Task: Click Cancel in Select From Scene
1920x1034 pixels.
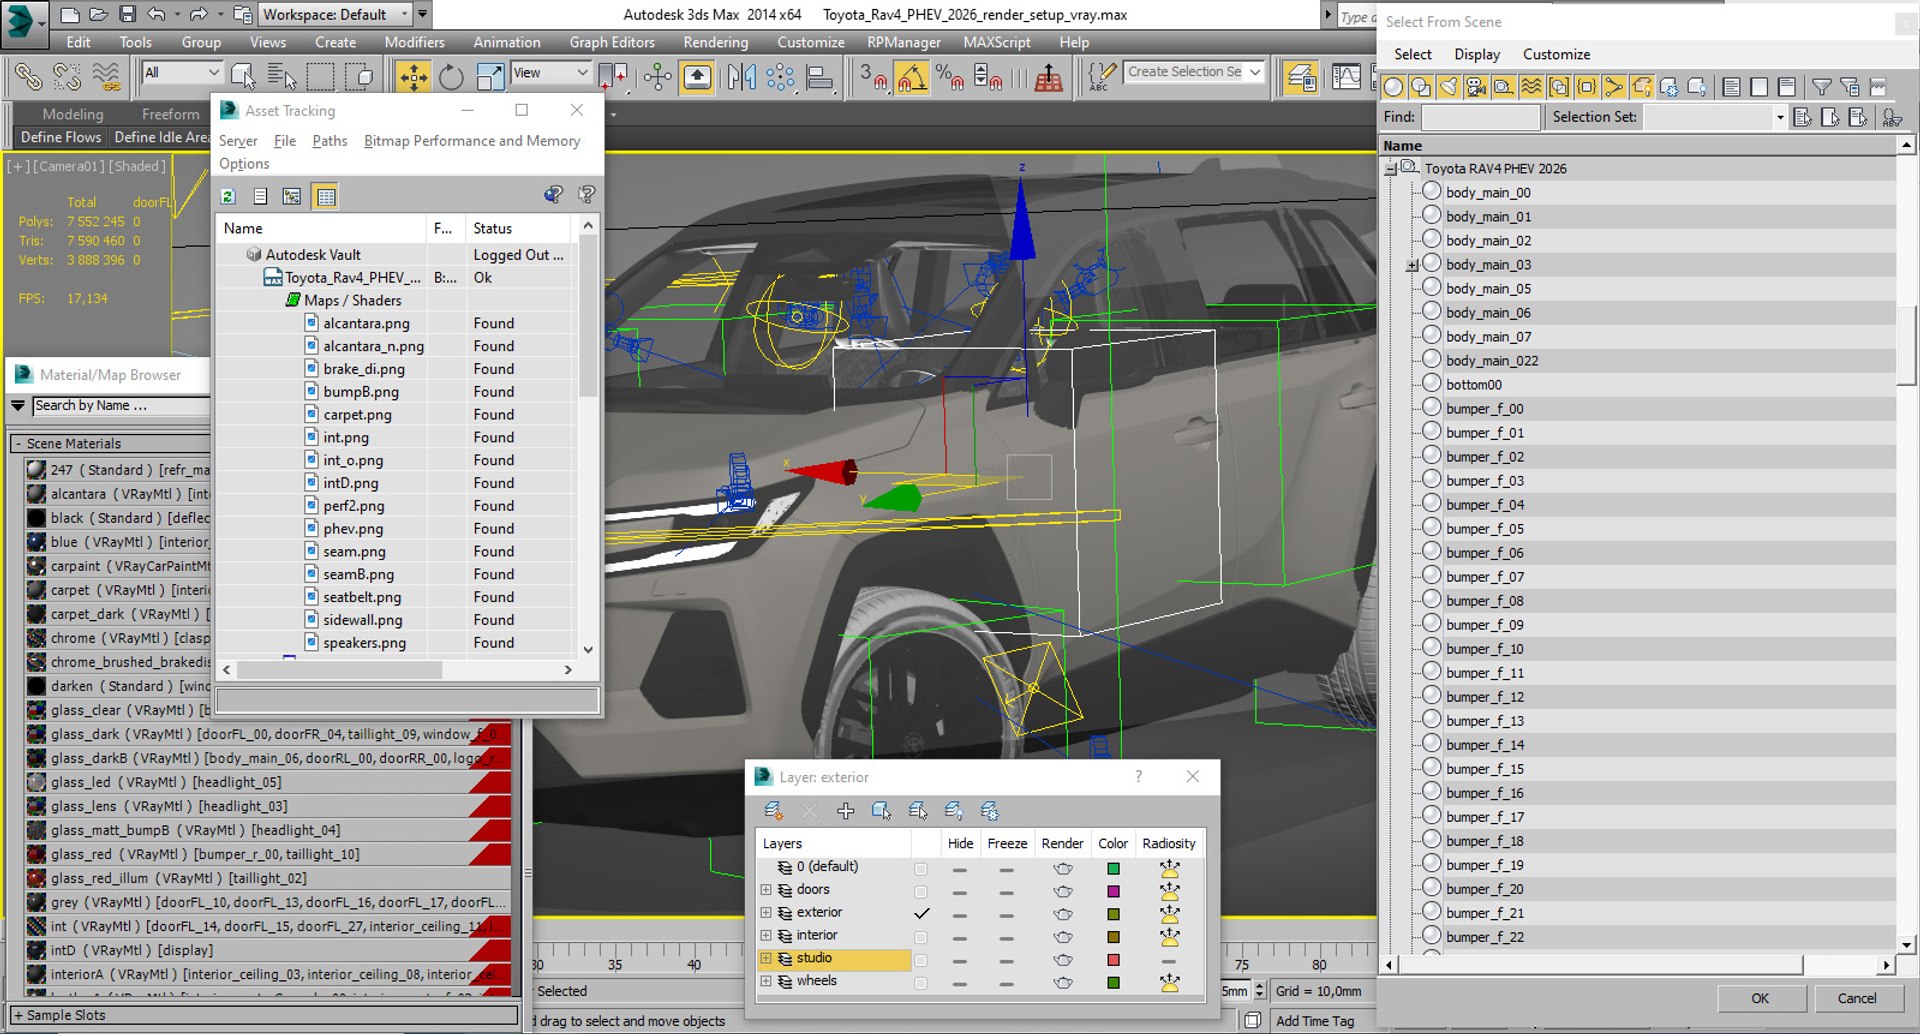Action: coord(1857,998)
